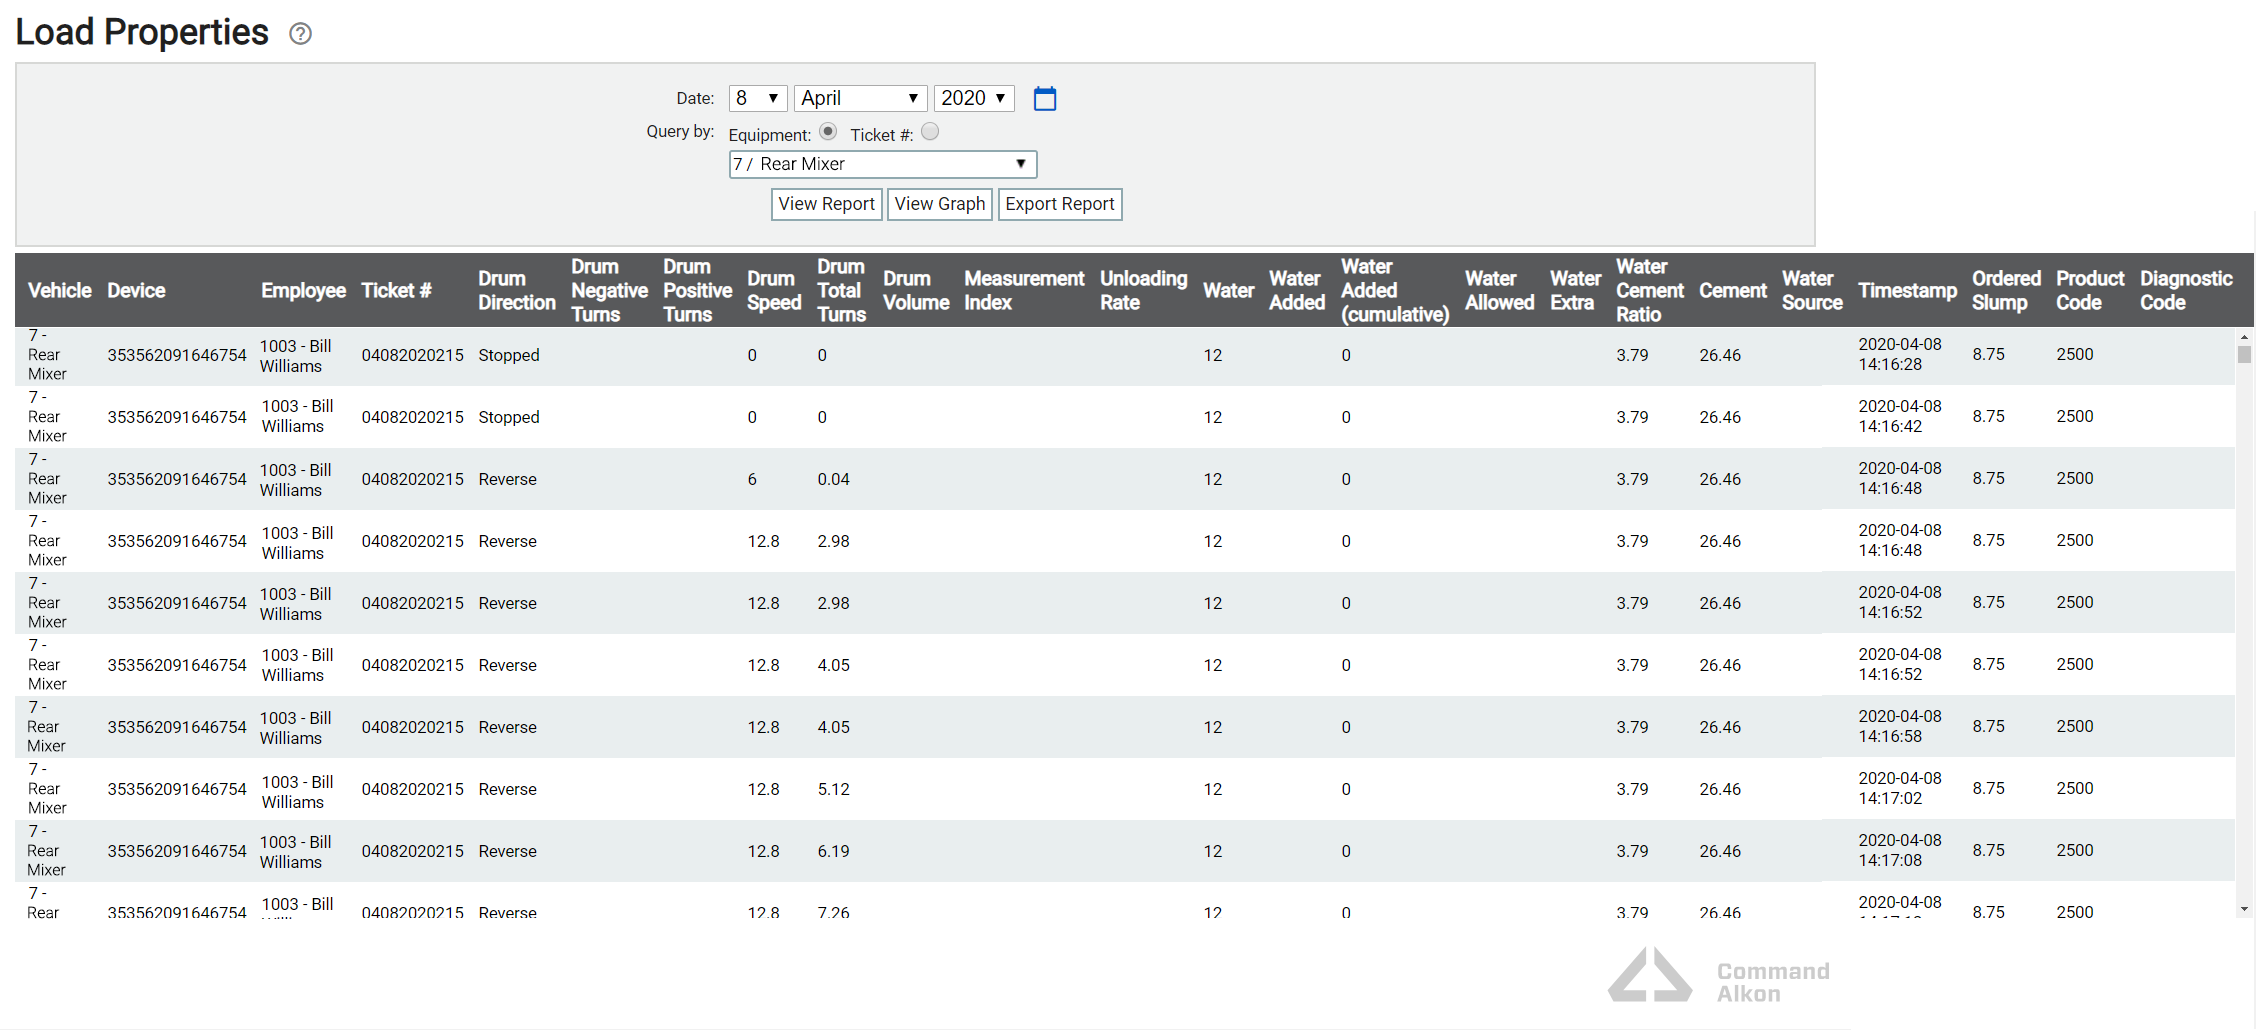Click the Drum Speed column header

[774, 290]
